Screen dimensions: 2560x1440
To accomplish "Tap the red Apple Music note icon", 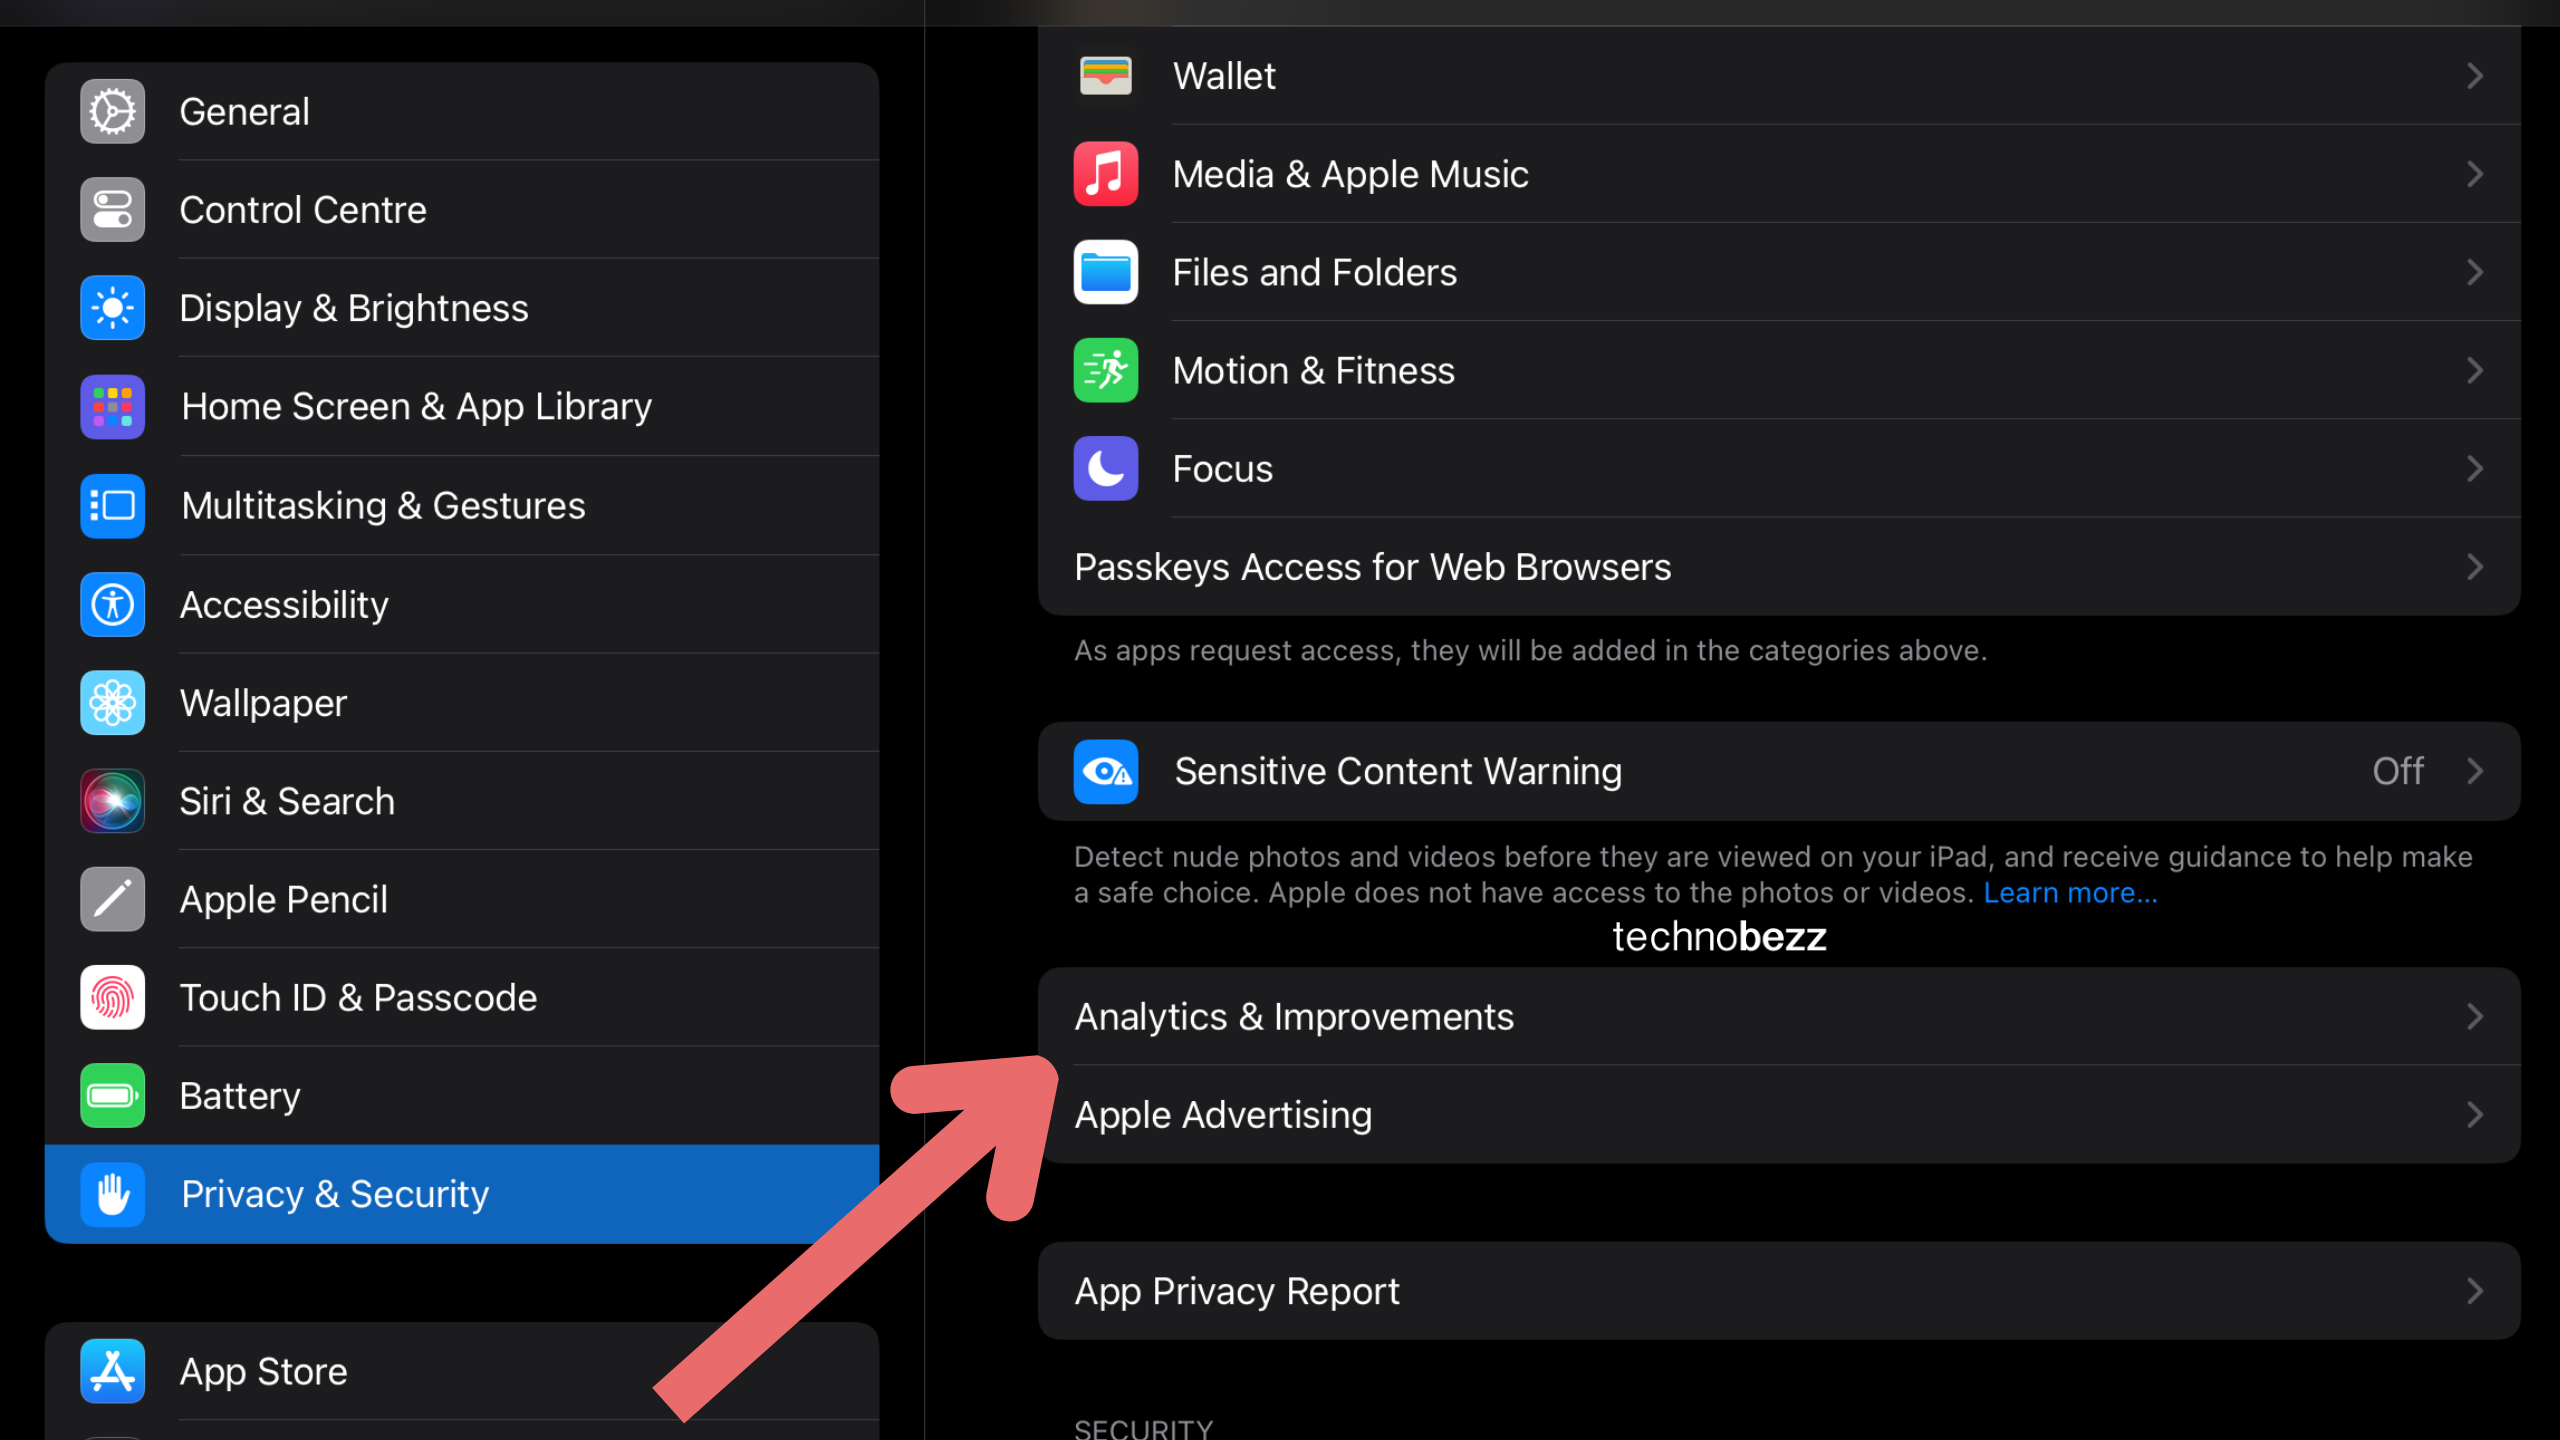I will click(x=1105, y=174).
